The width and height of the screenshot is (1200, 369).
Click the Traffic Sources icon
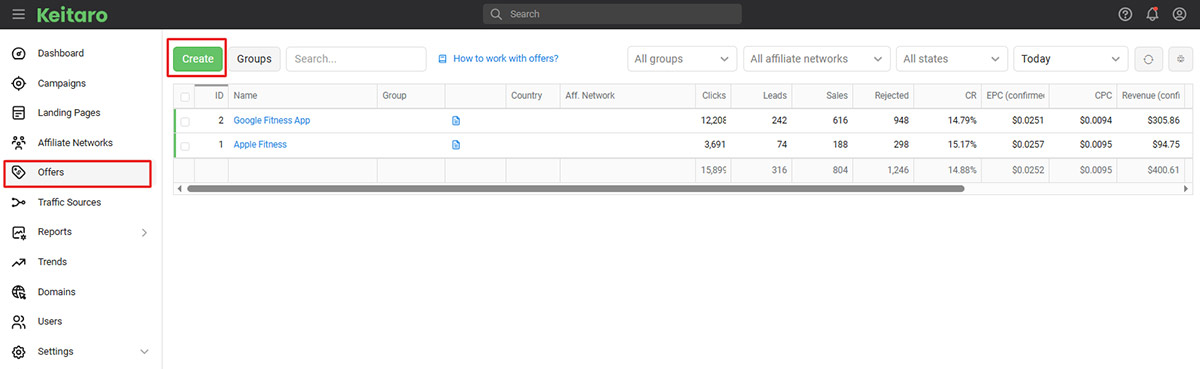point(18,202)
